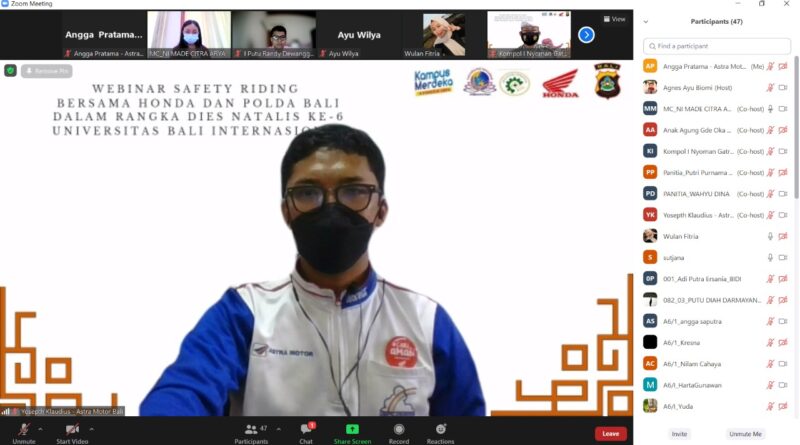Viewport: 800px width, 445px height.
Task: Show next video thumbnails with blue arrow
Action: [x=586, y=35]
